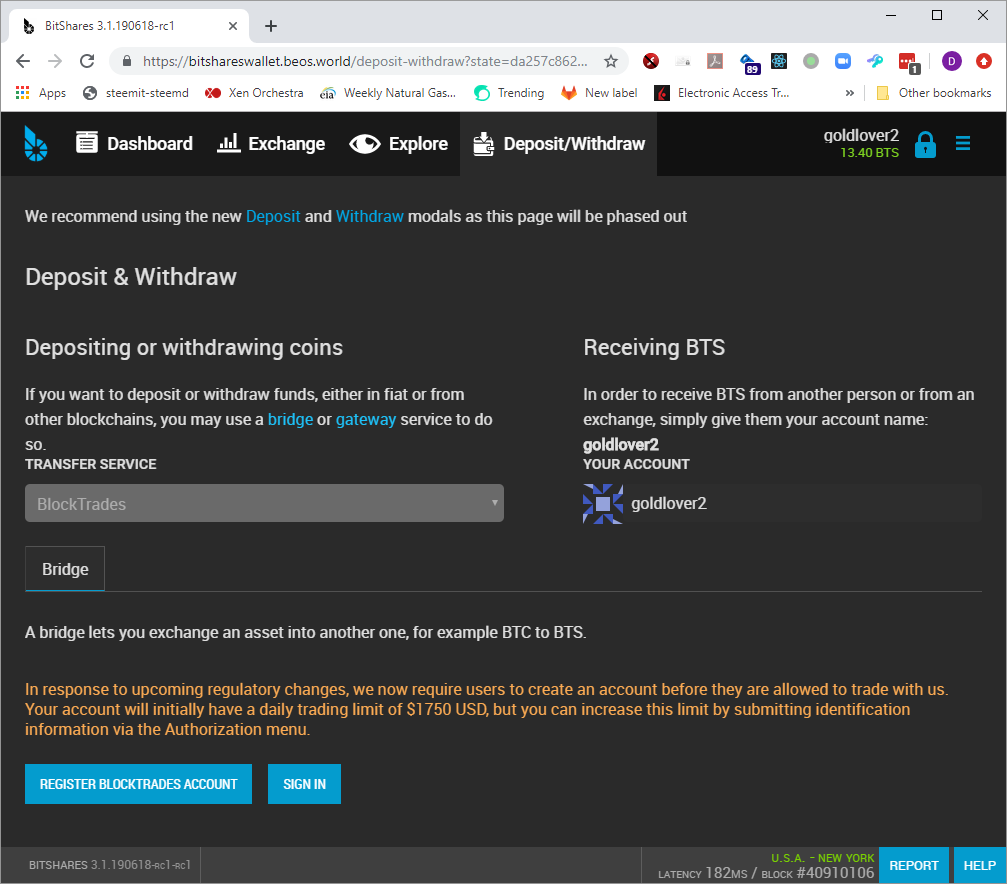Open the Apps bookmarks shortcut

pos(40,93)
